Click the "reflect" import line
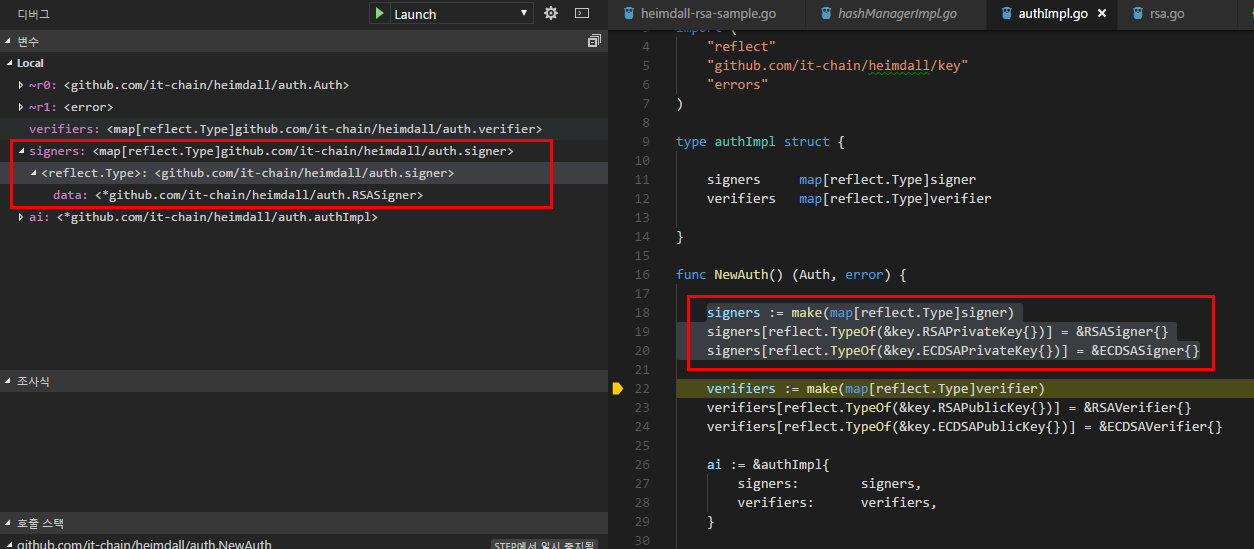 tap(741, 47)
